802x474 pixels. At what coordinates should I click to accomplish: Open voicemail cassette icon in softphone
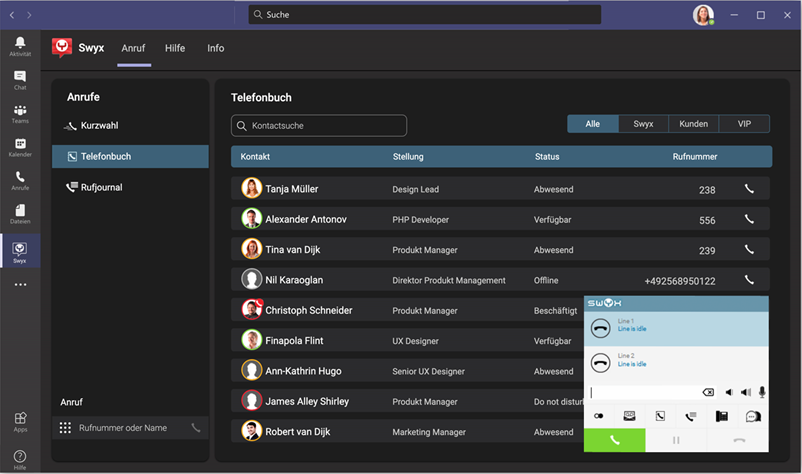(x=629, y=416)
